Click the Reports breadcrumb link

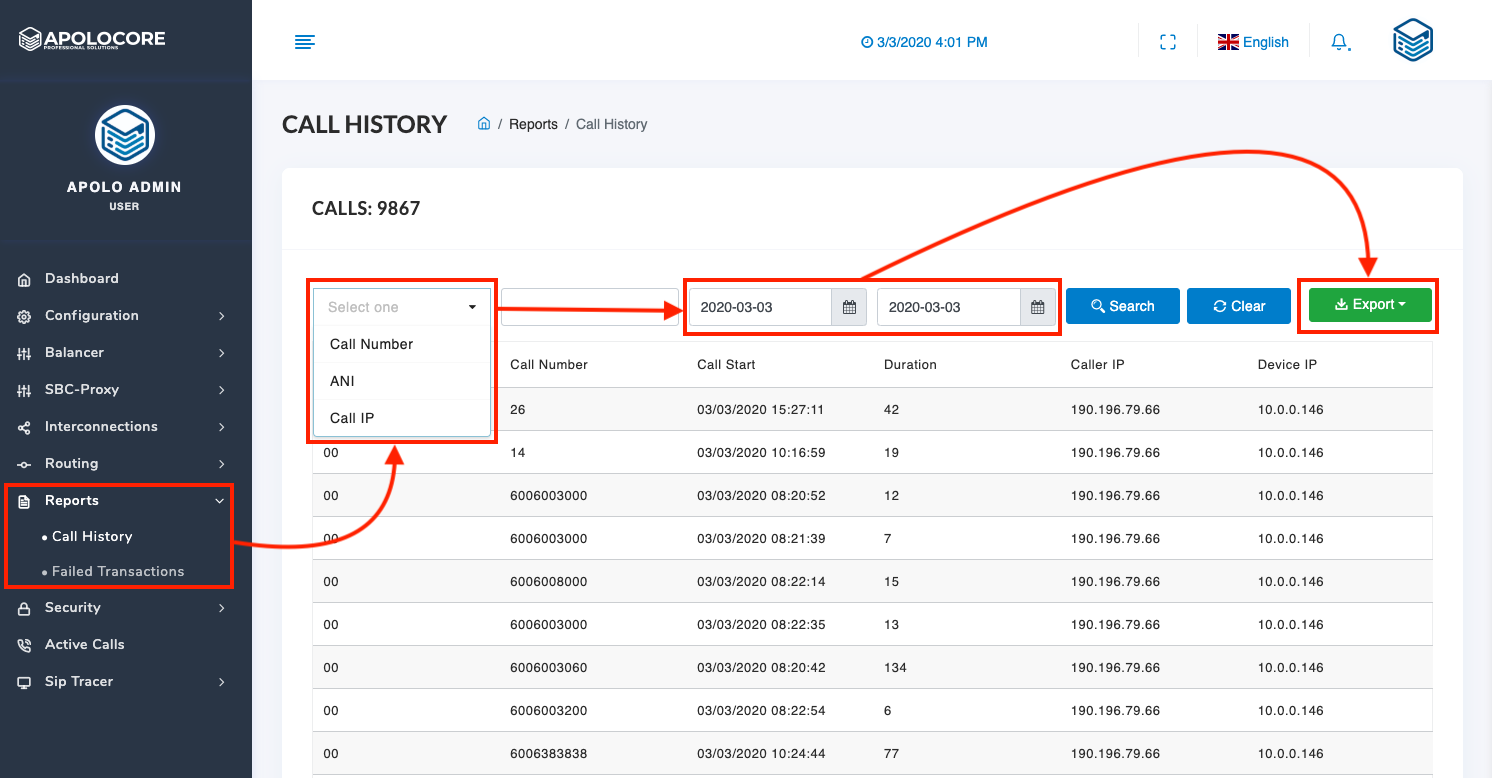pyautogui.click(x=533, y=124)
